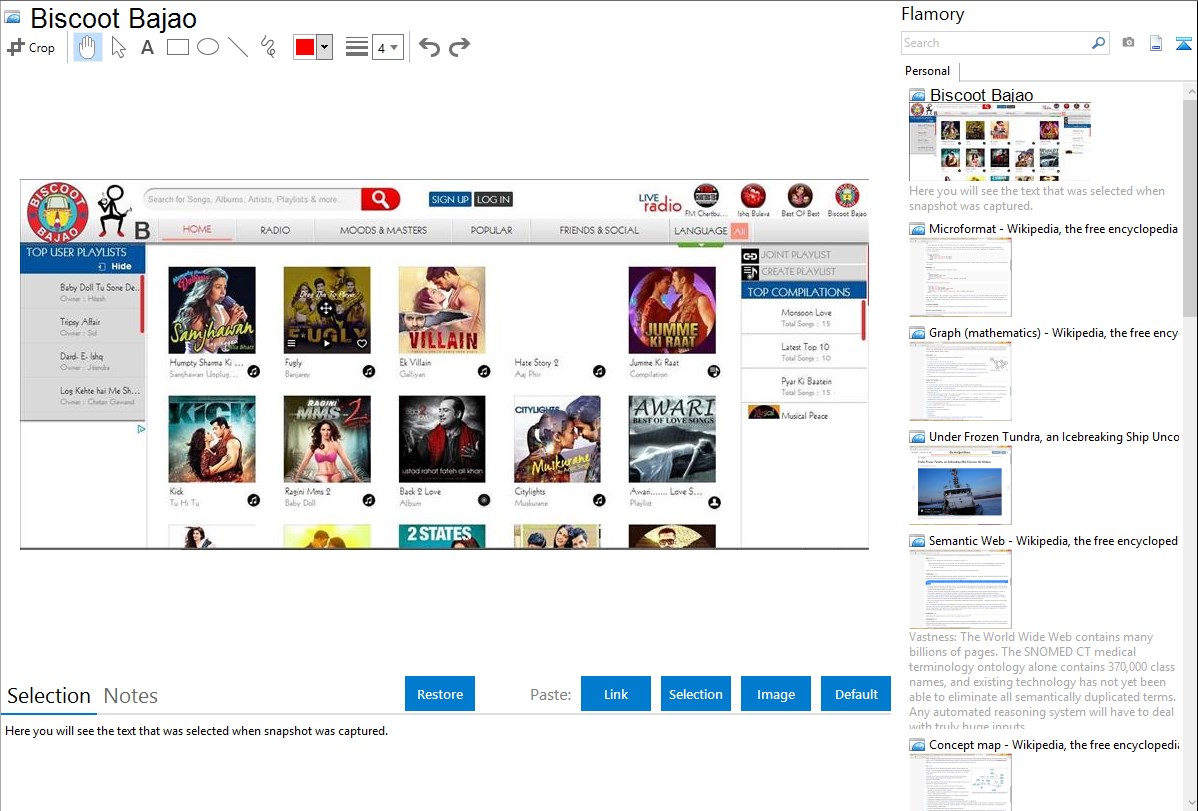The image size is (1198, 811).
Task: Click the music note icon beside Fugly
Action: click(369, 371)
